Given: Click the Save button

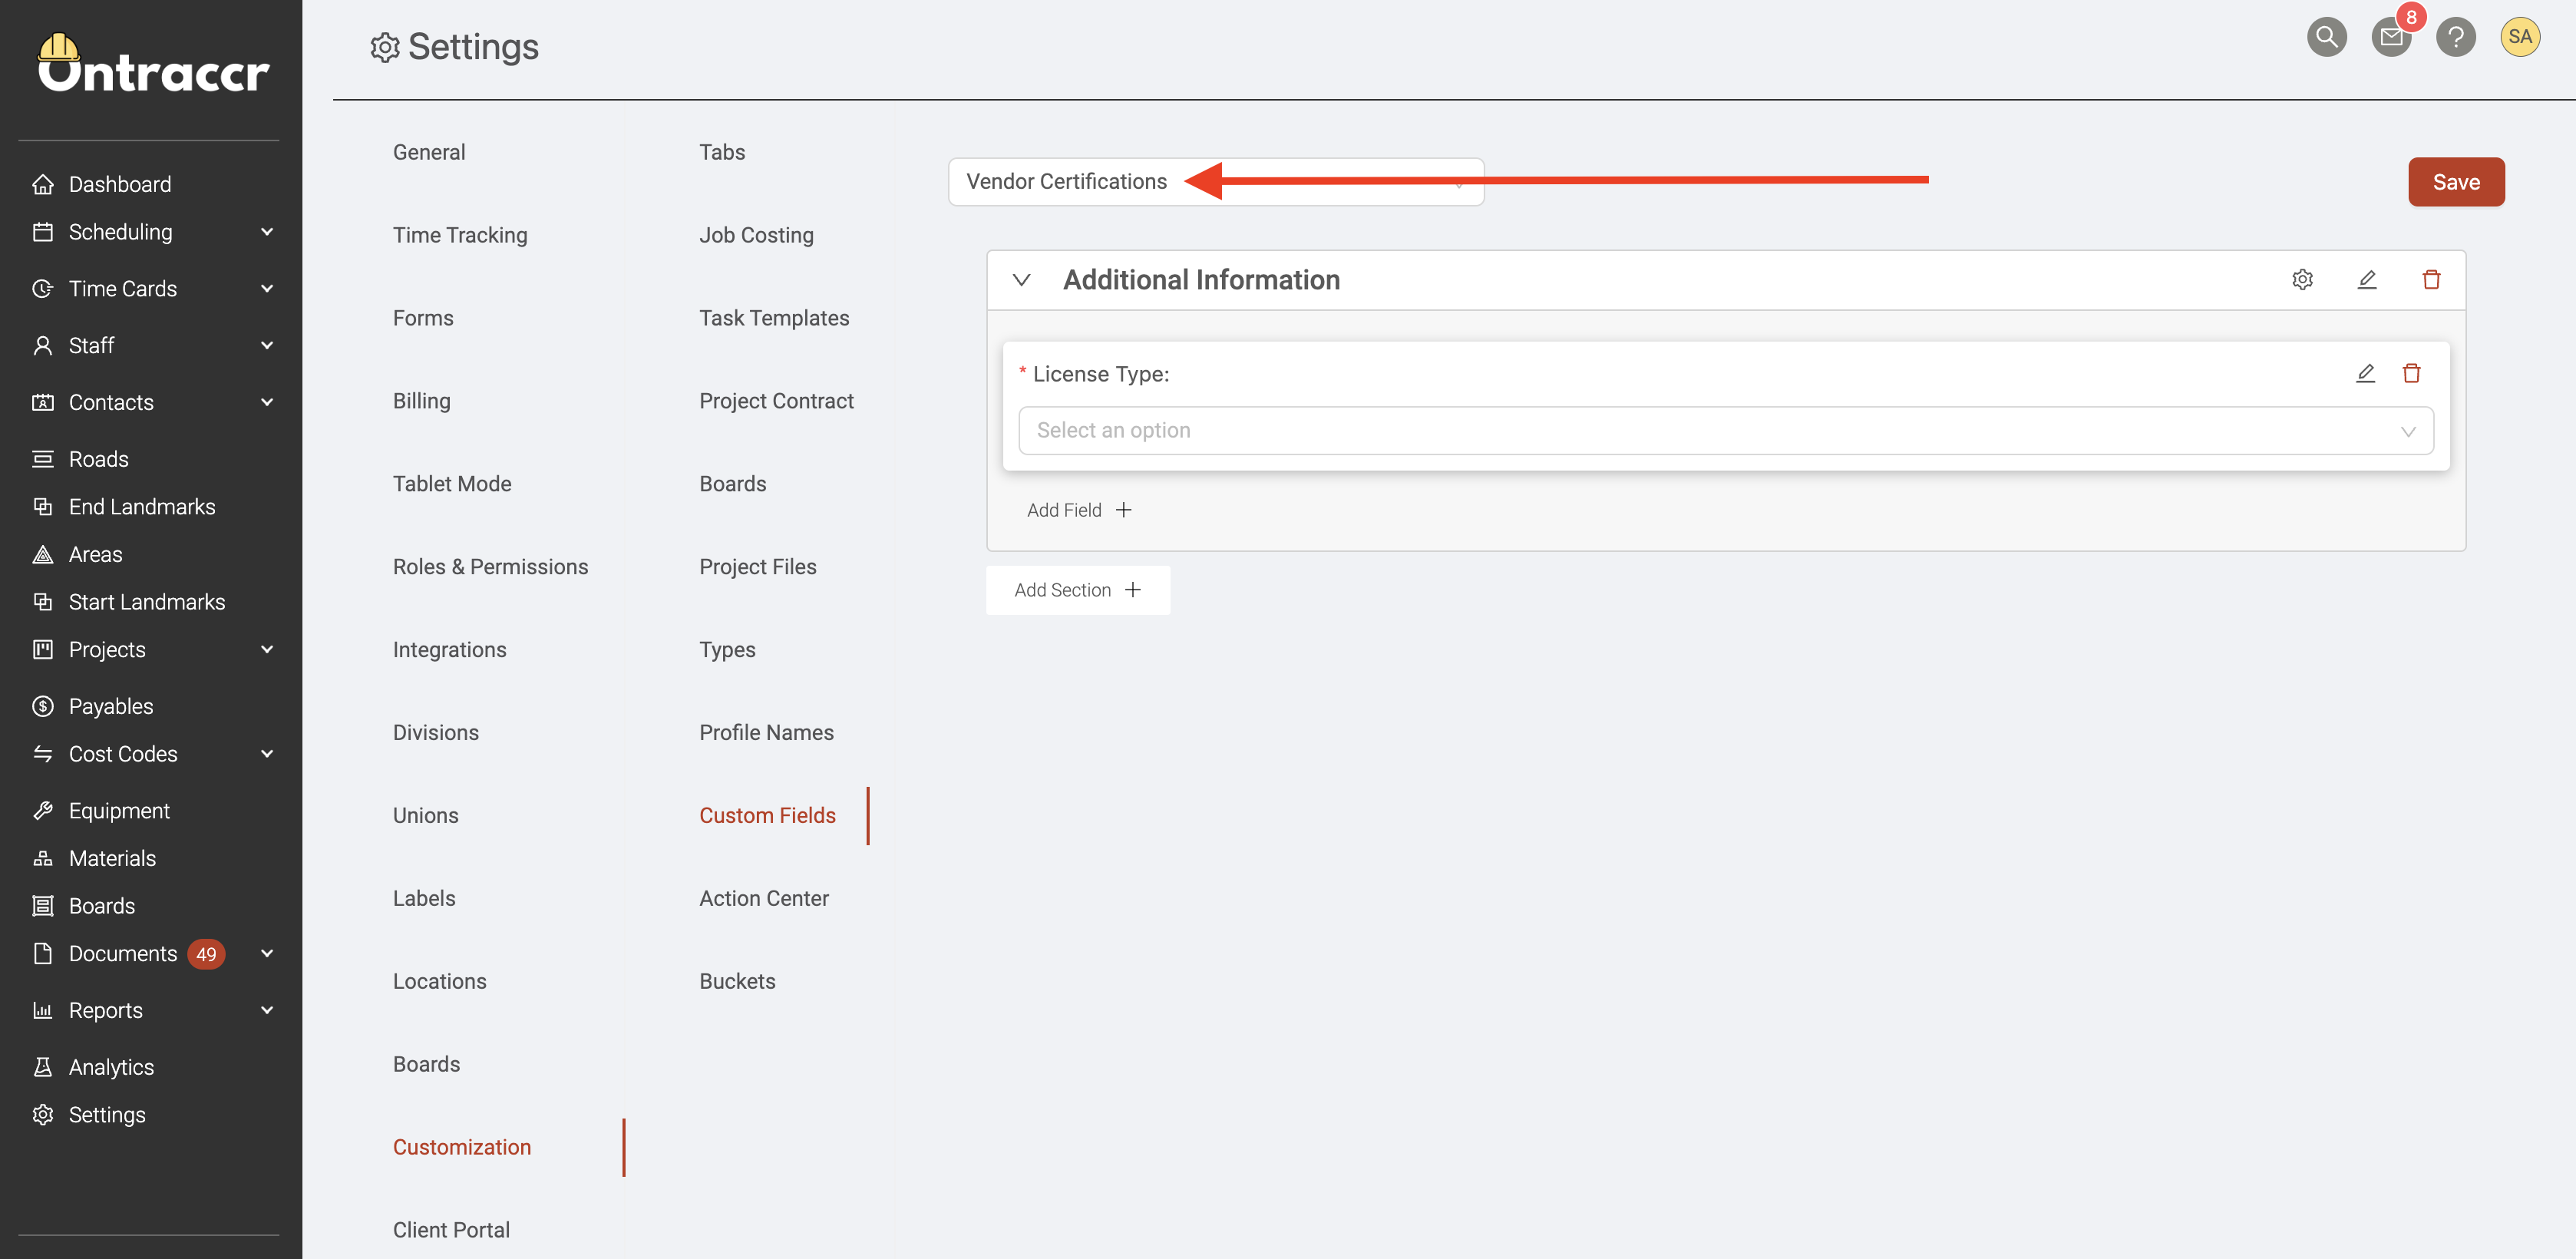Looking at the screenshot, I should tap(2456, 182).
